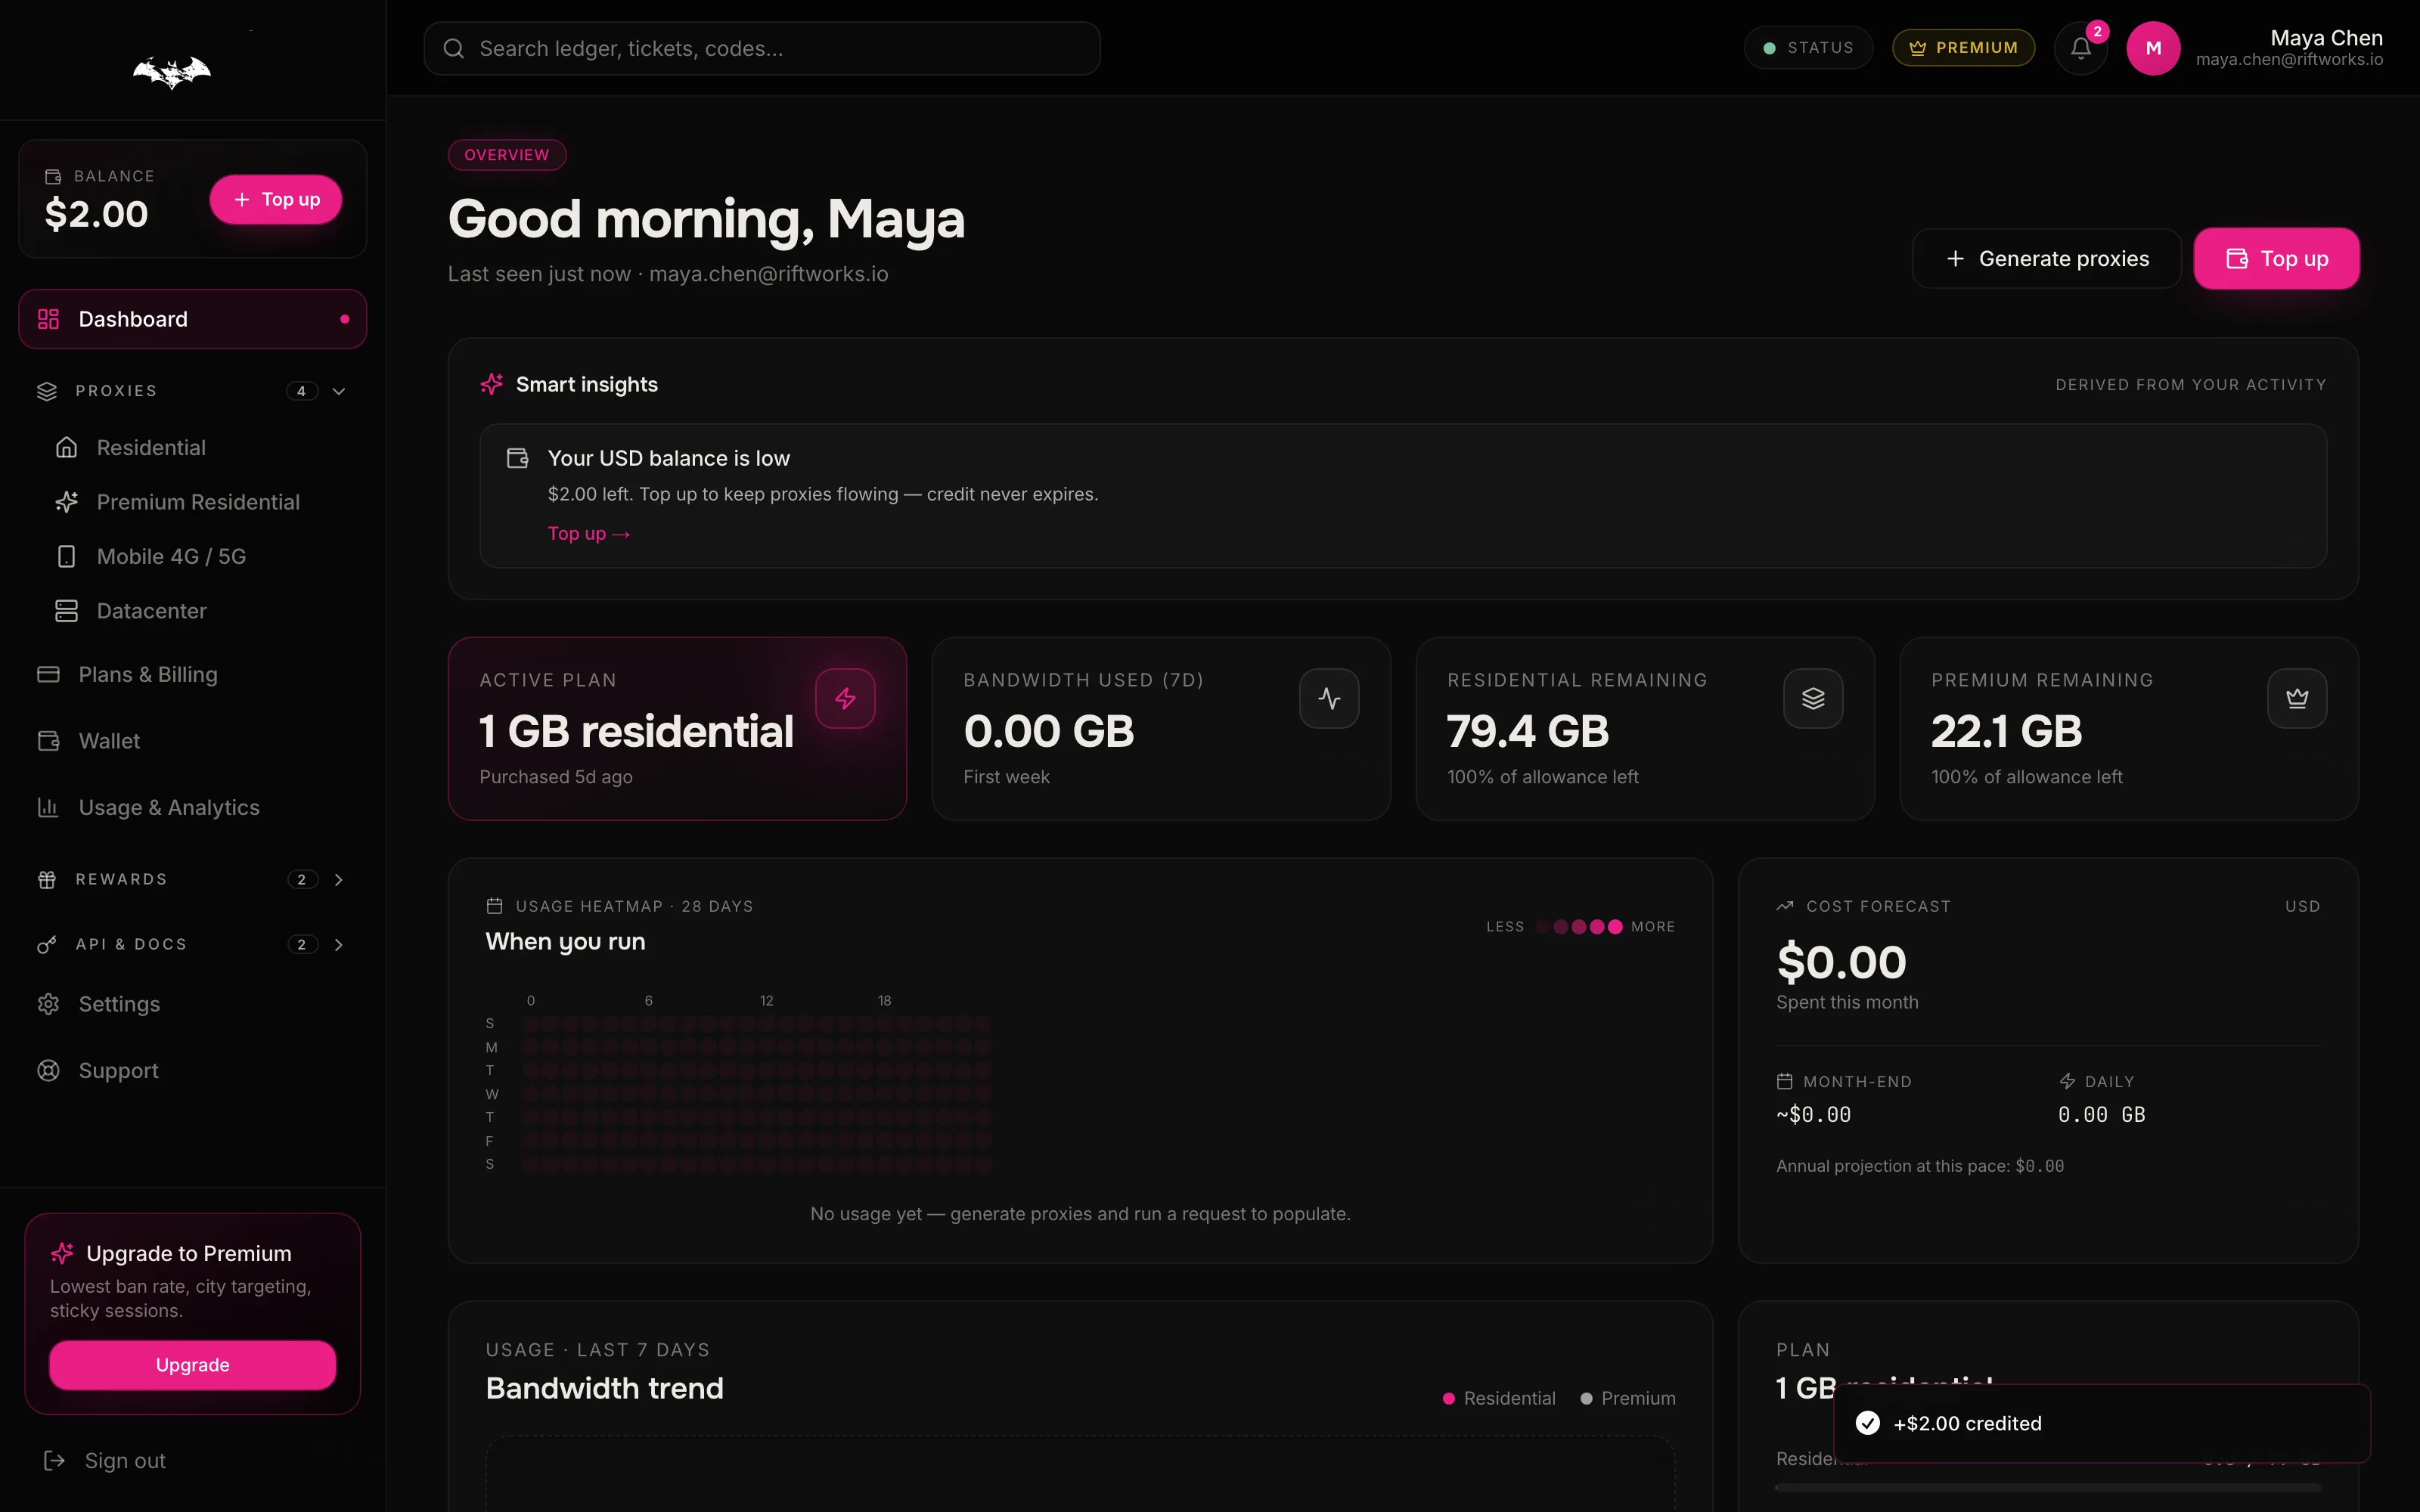Open the Dashboard menu item
Viewport: 2420px width, 1512px height.
(192, 319)
